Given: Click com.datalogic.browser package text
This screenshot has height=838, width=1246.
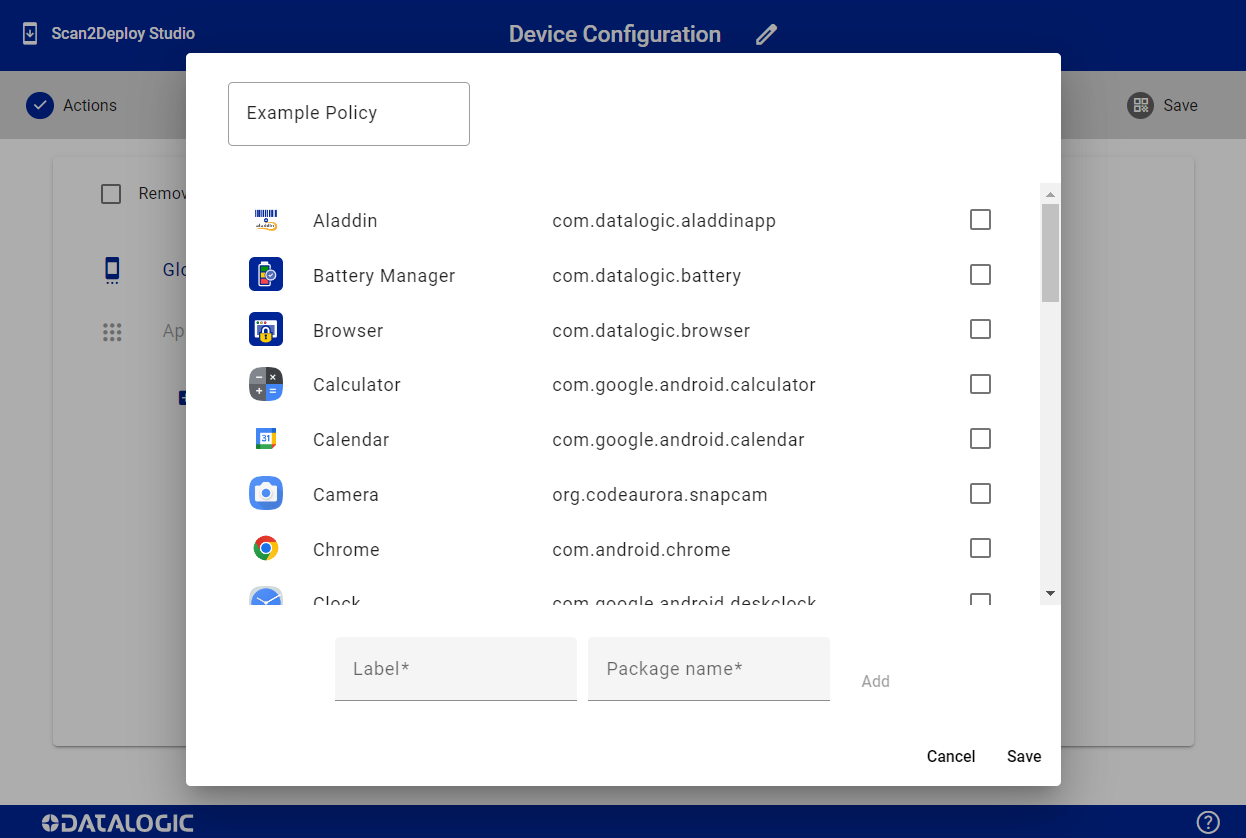Looking at the screenshot, I should [x=651, y=331].
